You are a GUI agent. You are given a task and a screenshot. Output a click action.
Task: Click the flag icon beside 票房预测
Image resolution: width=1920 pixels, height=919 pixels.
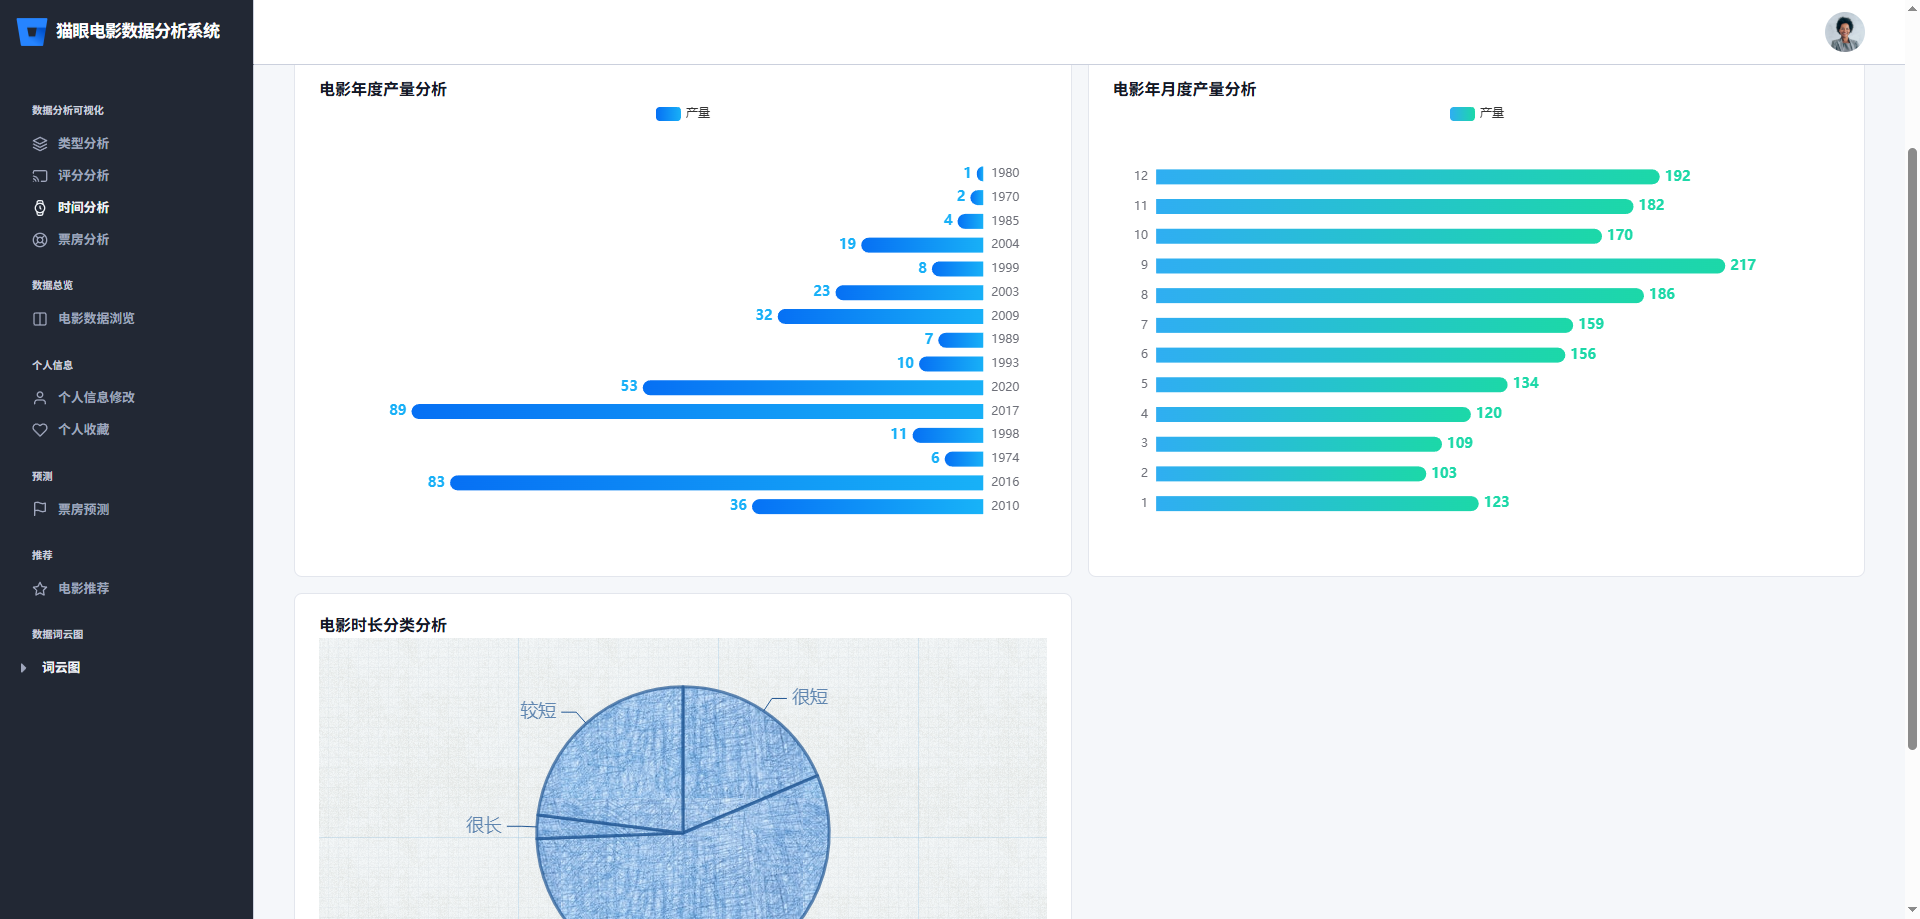pyautogui.click(x=40, y=509)
